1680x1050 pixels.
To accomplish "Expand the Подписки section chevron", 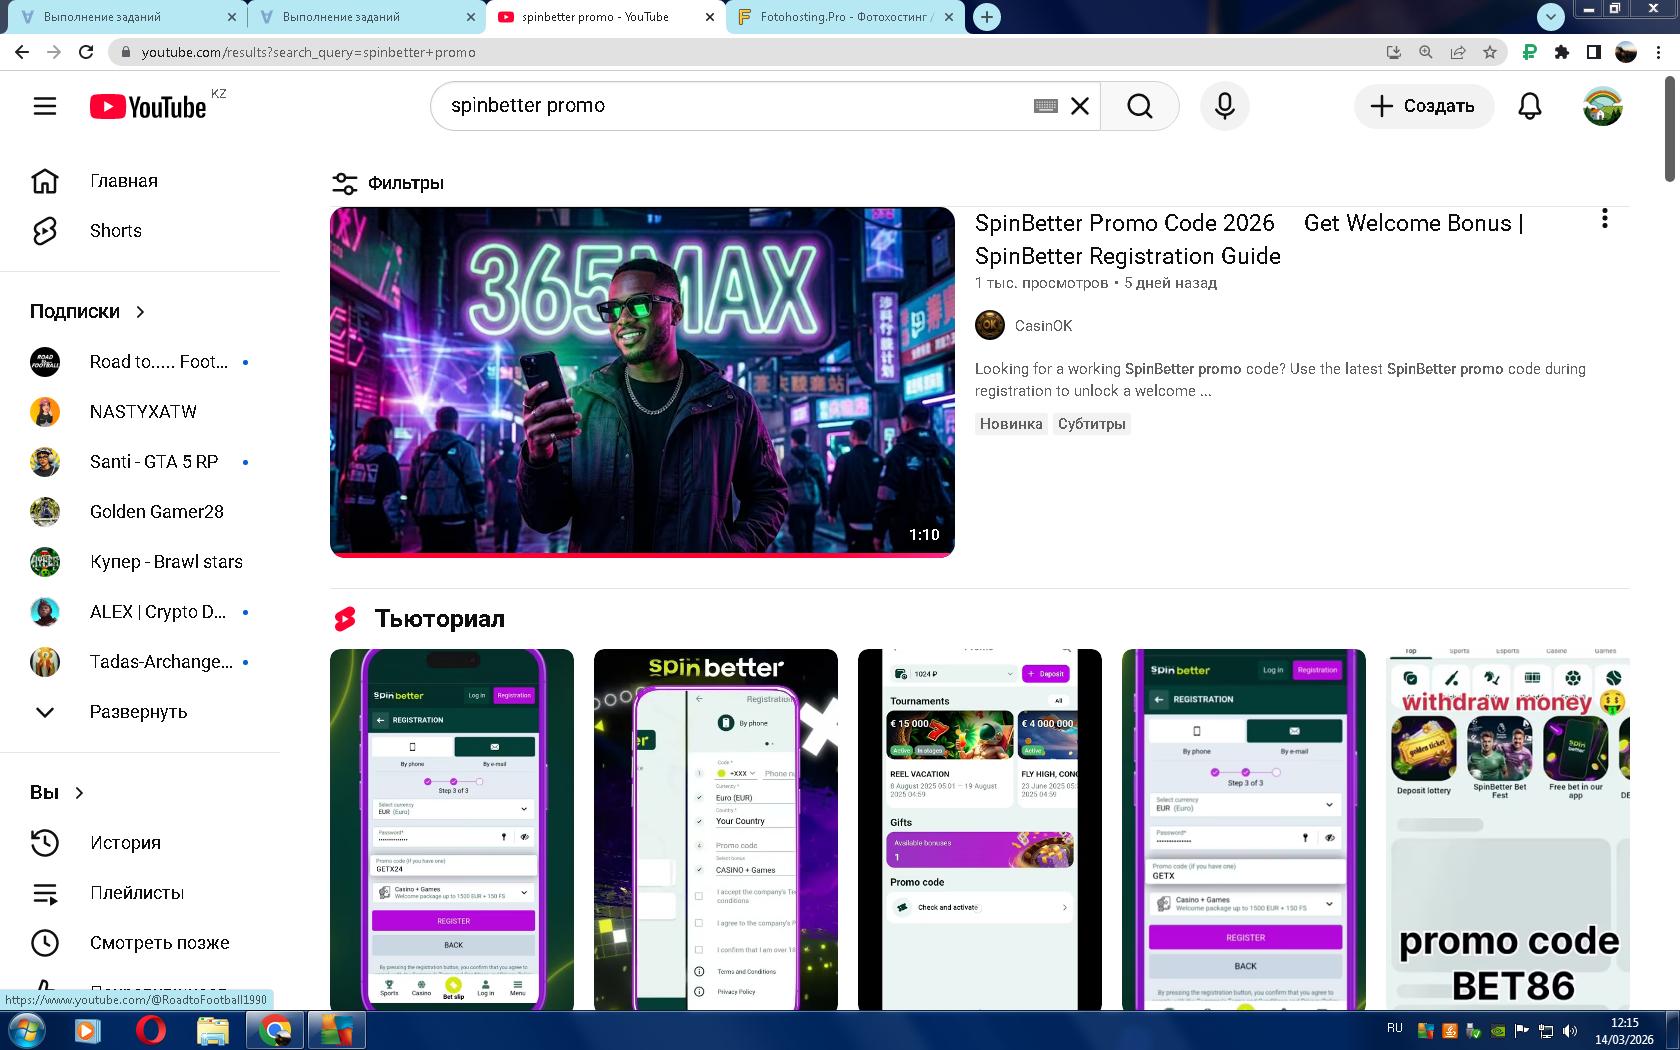I will point(140,312).
